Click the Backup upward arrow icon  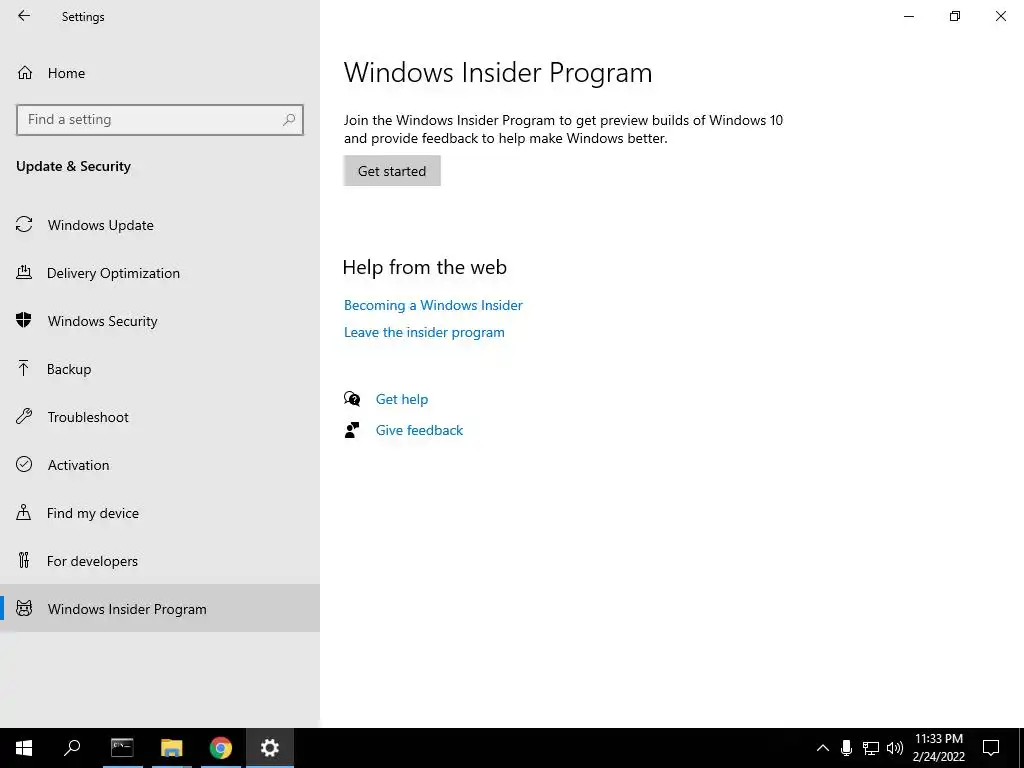point(24,369)
